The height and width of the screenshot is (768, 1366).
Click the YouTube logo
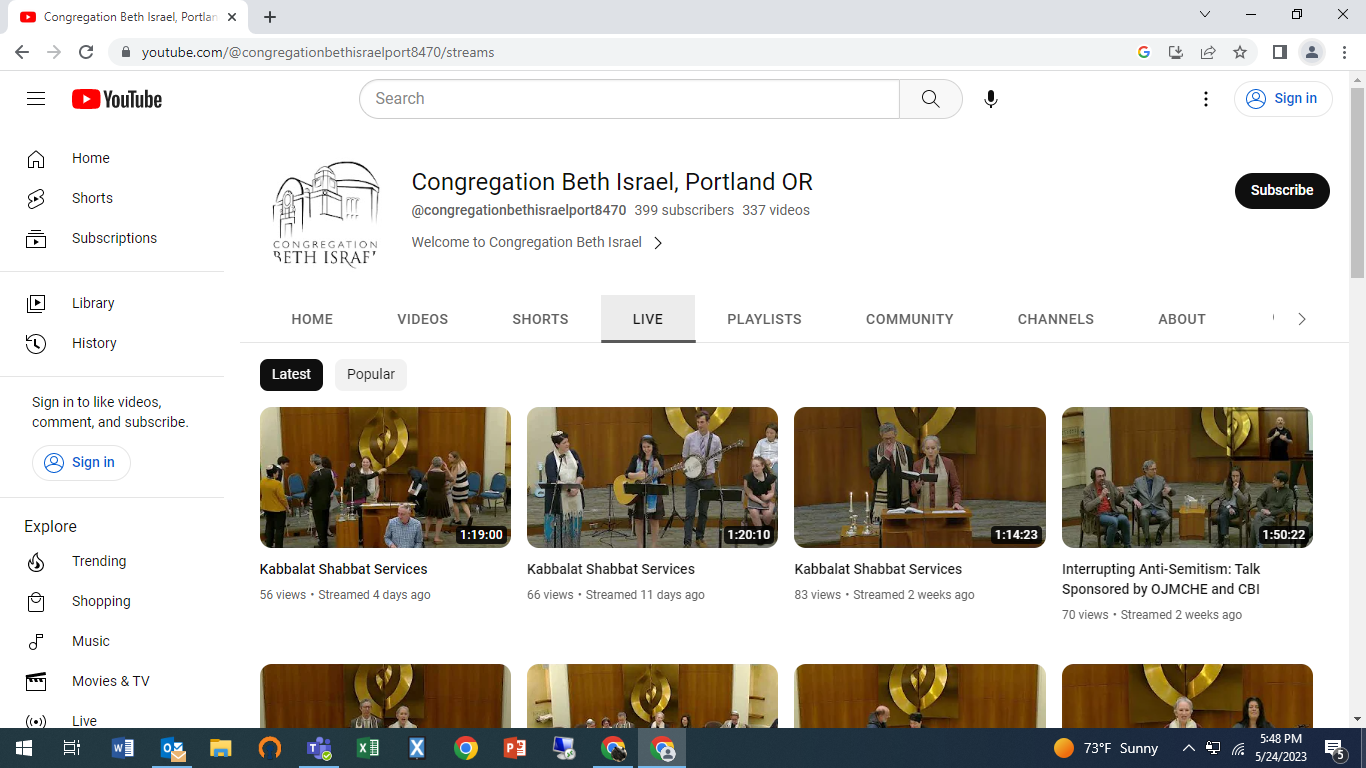[117, 99]
